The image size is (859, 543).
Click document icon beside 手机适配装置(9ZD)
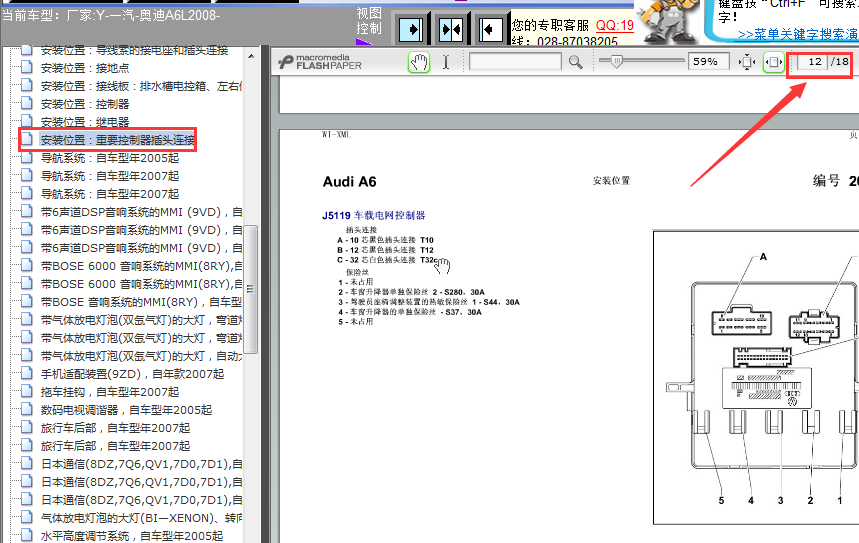coord(26,373)
